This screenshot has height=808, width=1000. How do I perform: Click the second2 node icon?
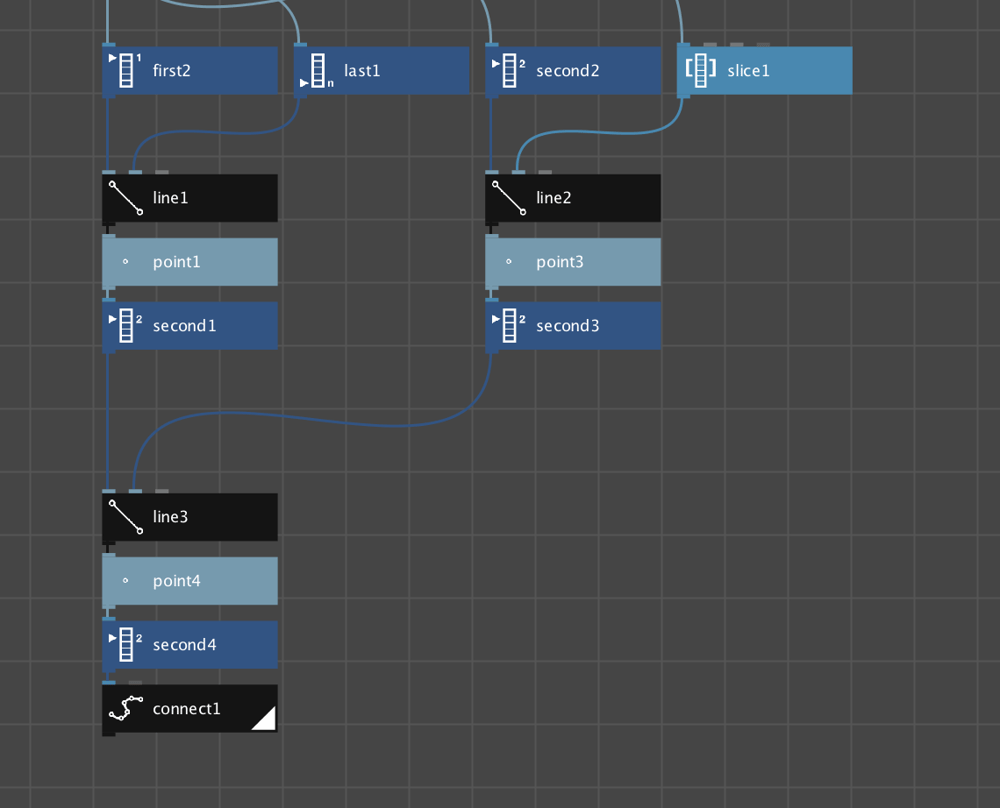pos(509,70)
